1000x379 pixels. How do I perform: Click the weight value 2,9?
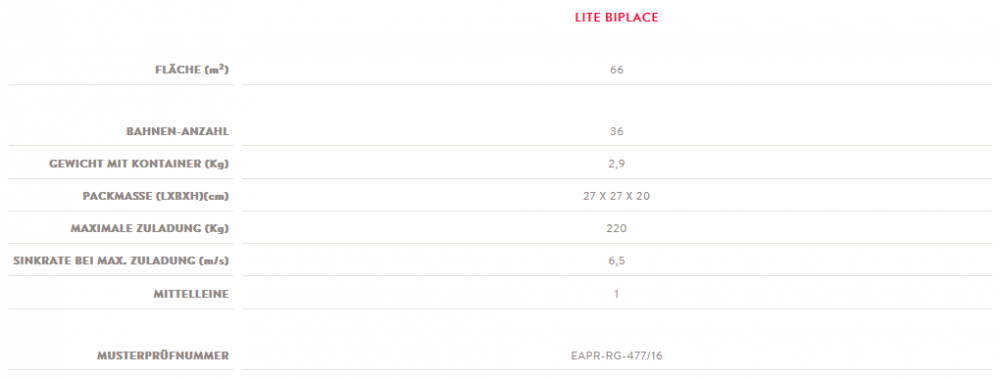coord(616,164)
